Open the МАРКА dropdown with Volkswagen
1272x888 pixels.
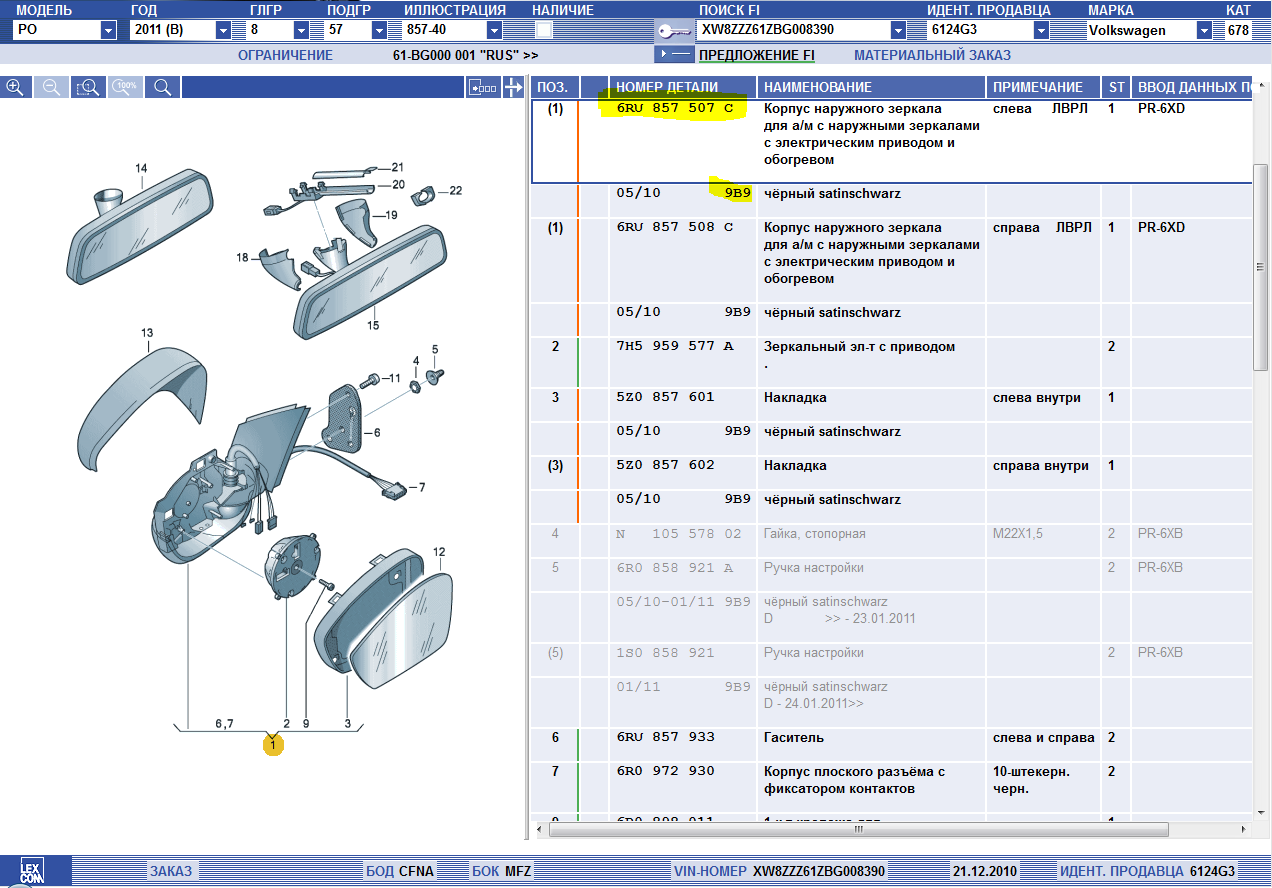1203,31
